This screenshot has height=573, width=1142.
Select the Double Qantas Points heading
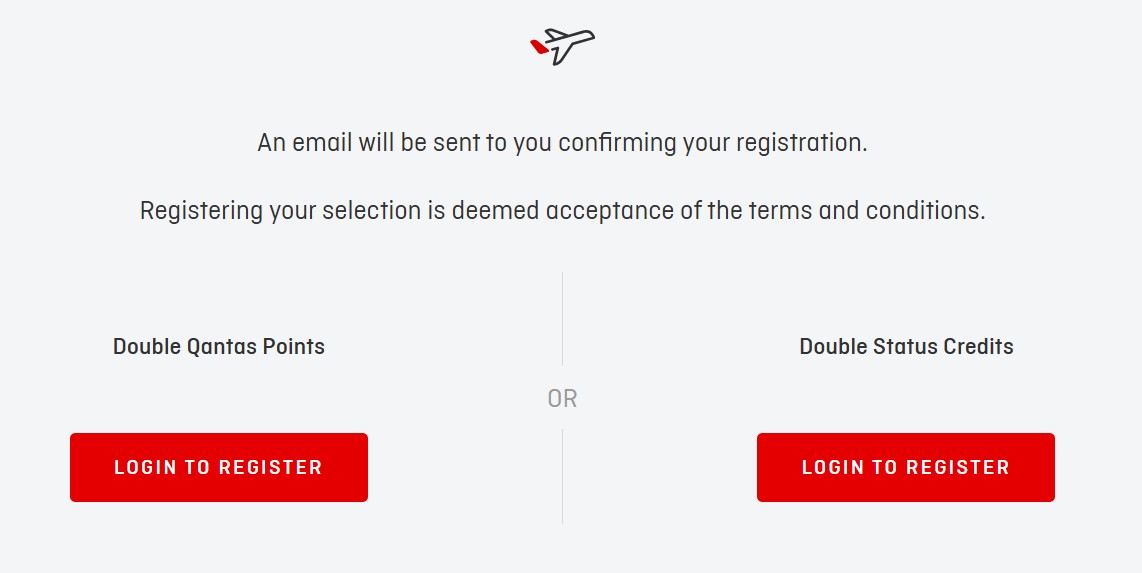click(219, 347)
